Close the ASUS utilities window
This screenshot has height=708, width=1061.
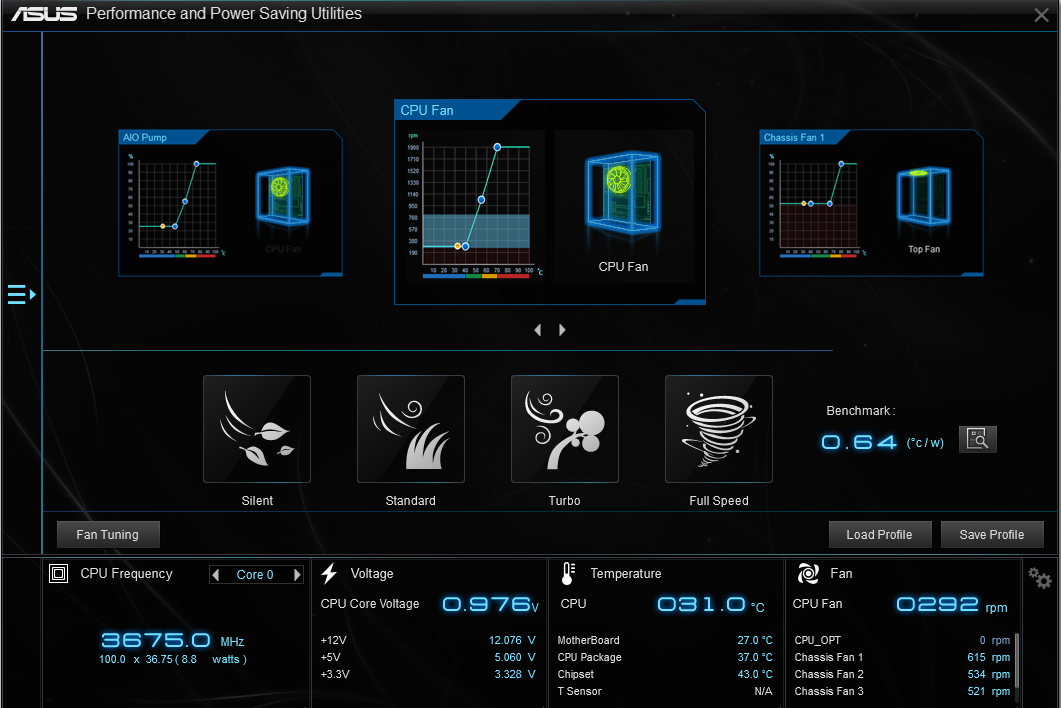click(1041, 15)
